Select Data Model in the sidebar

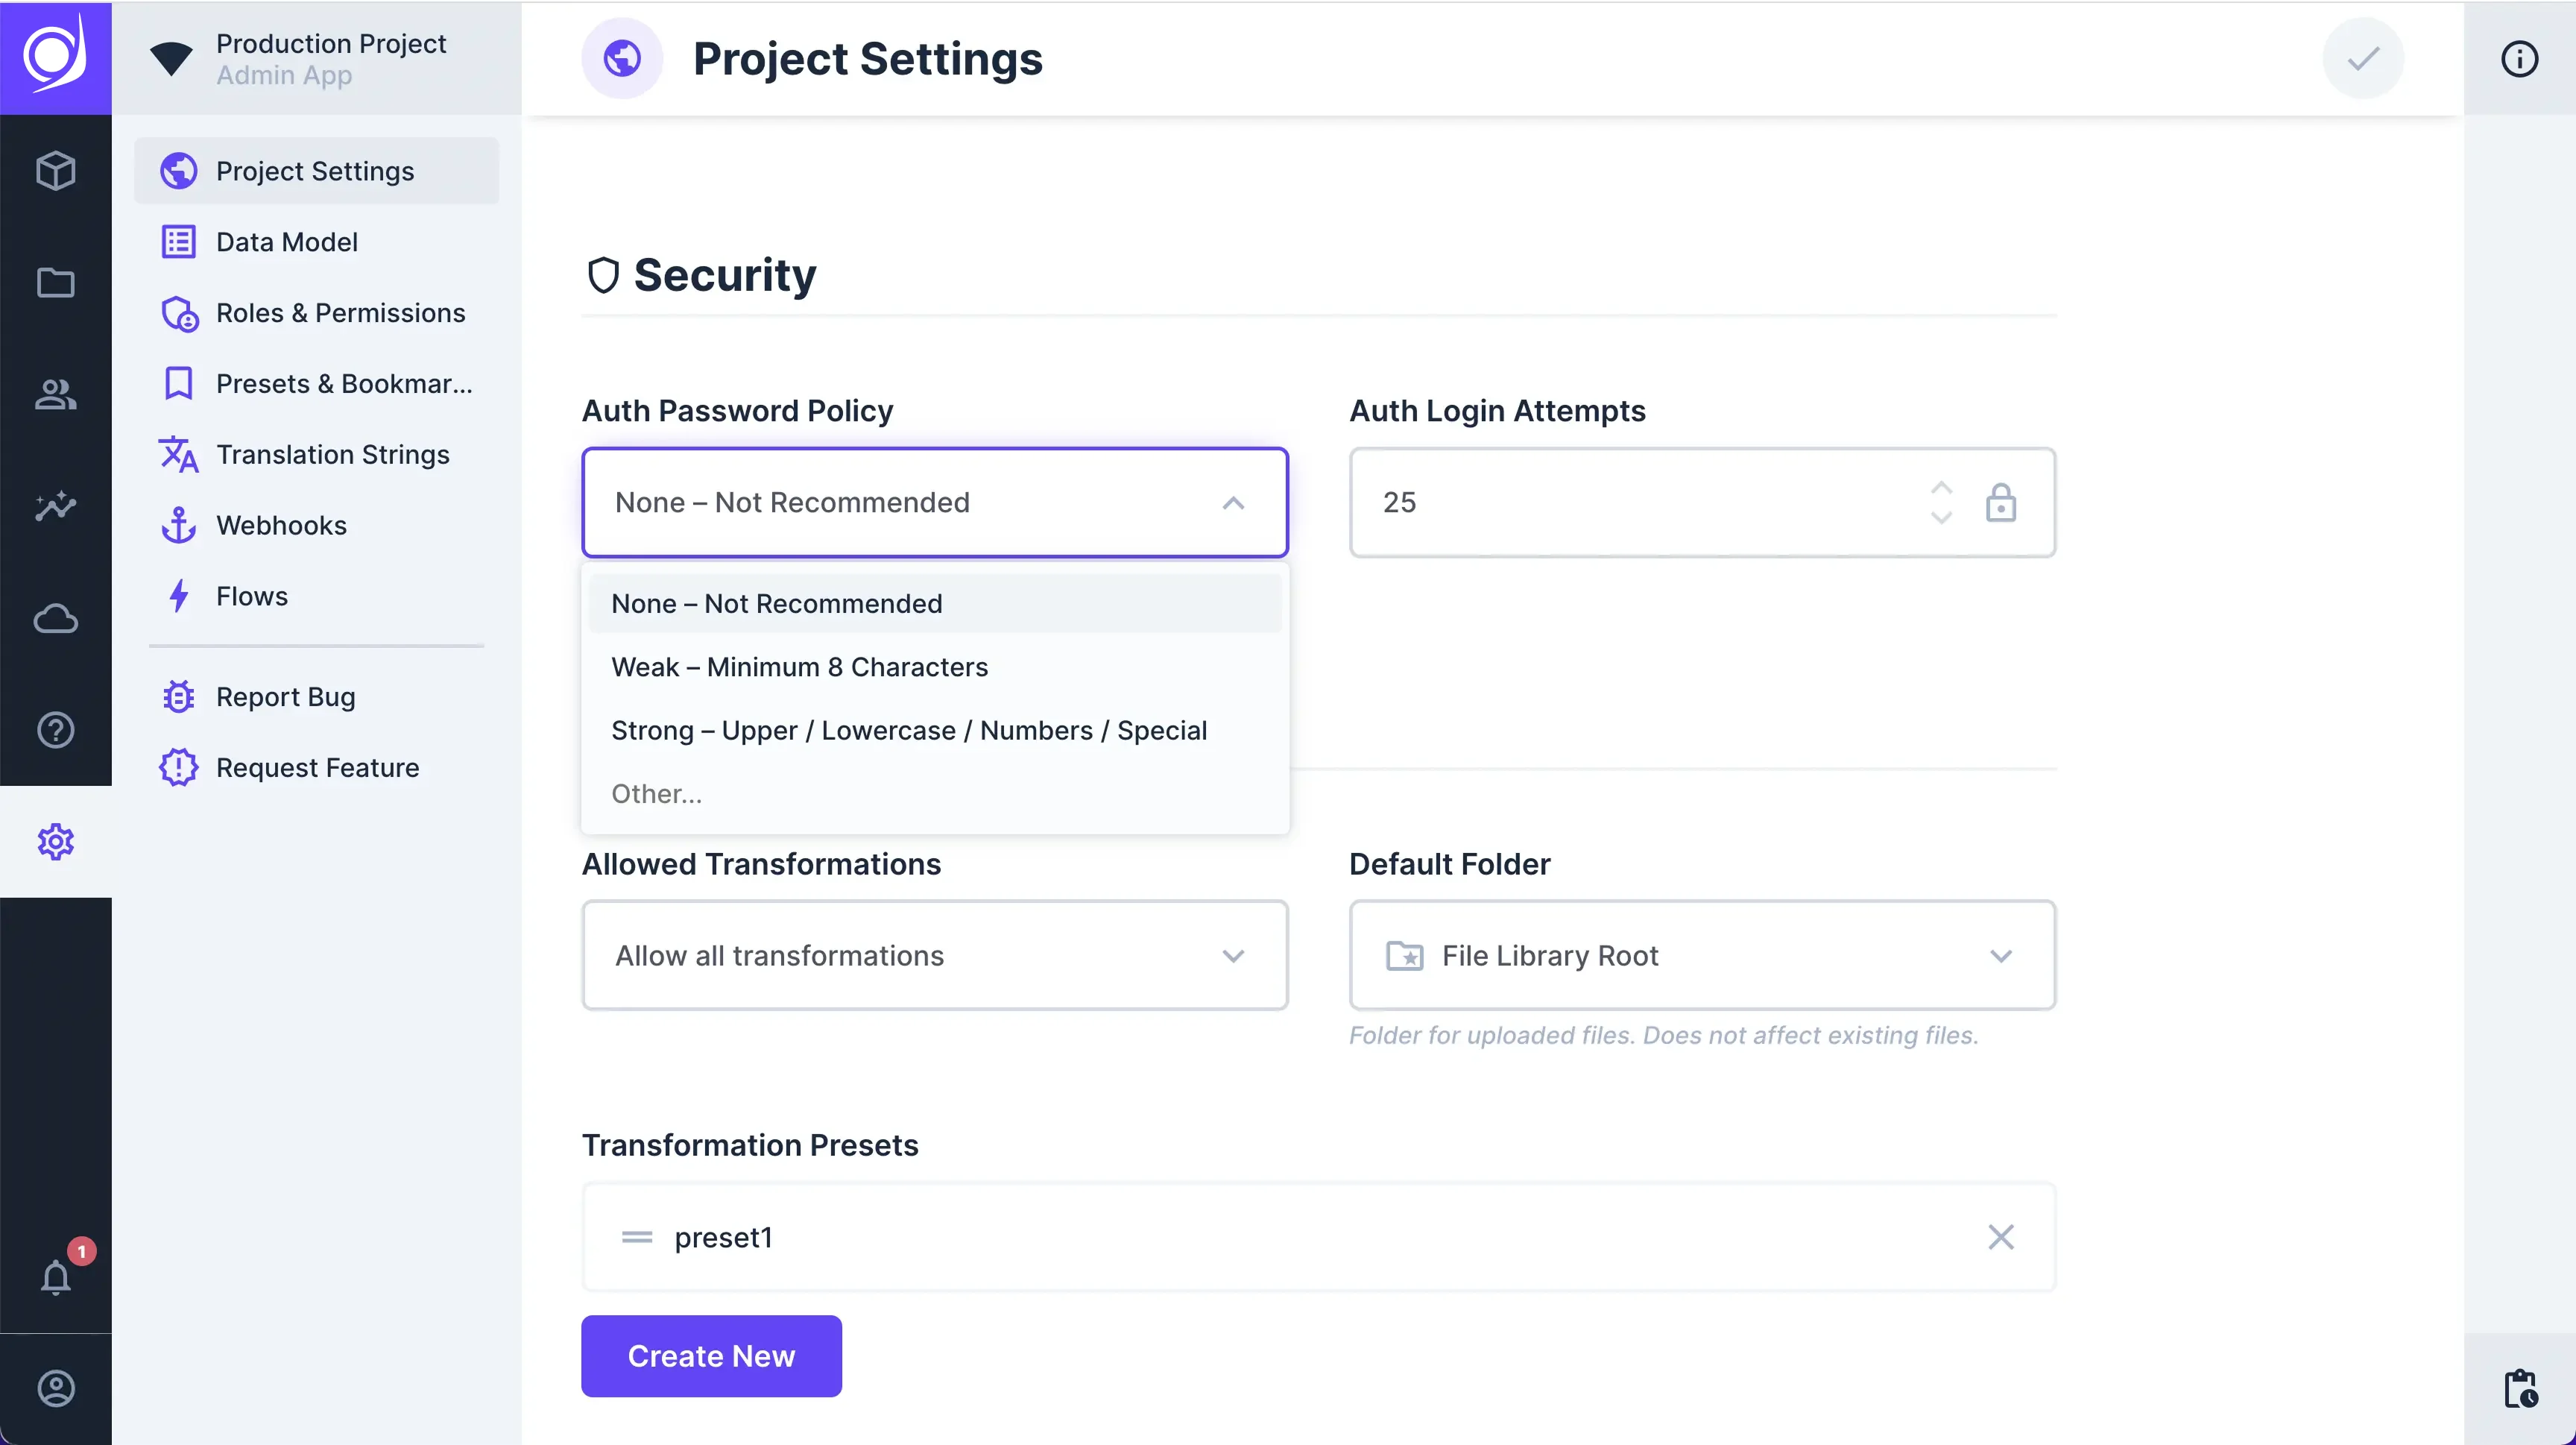(287, 241)
